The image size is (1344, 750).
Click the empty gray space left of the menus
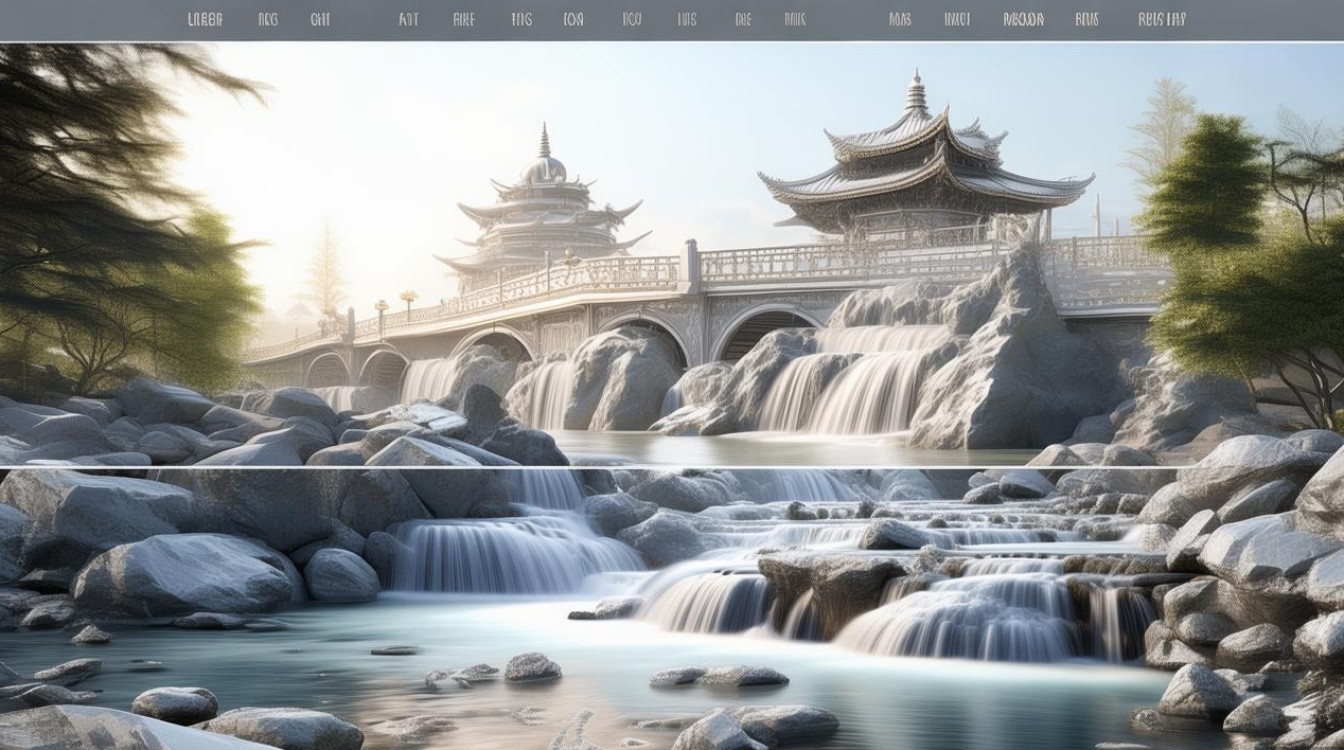(x=90, y=17)
